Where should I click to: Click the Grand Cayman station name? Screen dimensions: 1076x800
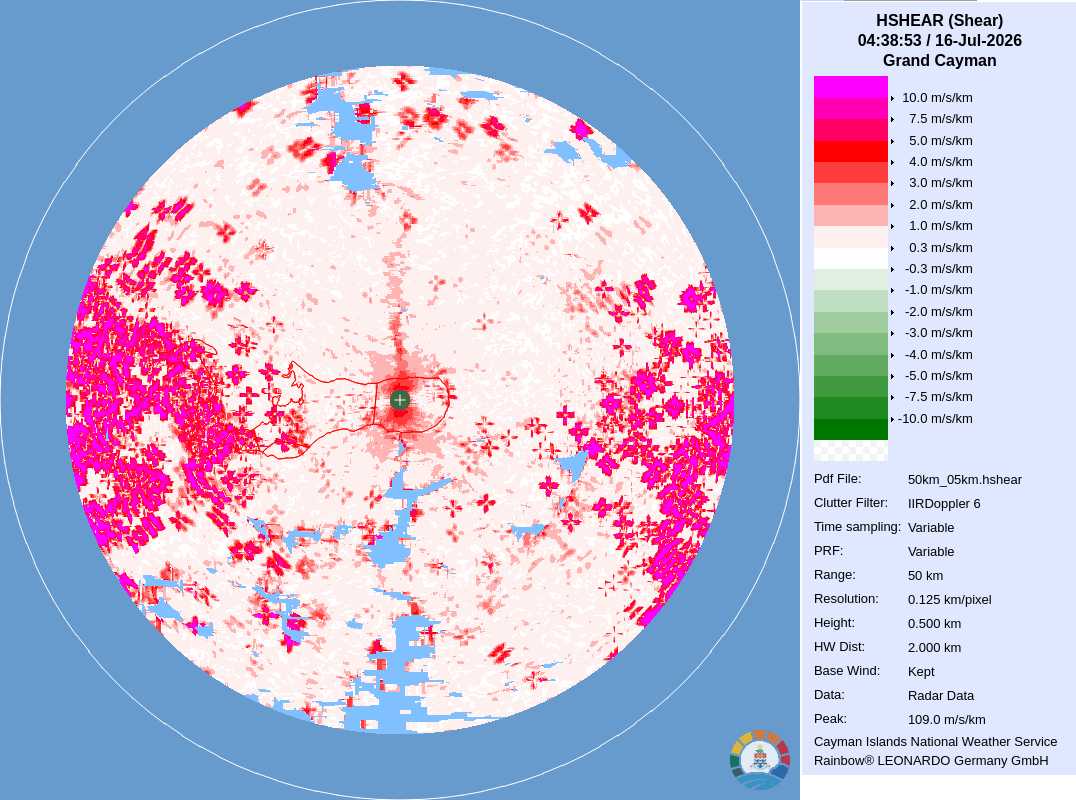939,60
